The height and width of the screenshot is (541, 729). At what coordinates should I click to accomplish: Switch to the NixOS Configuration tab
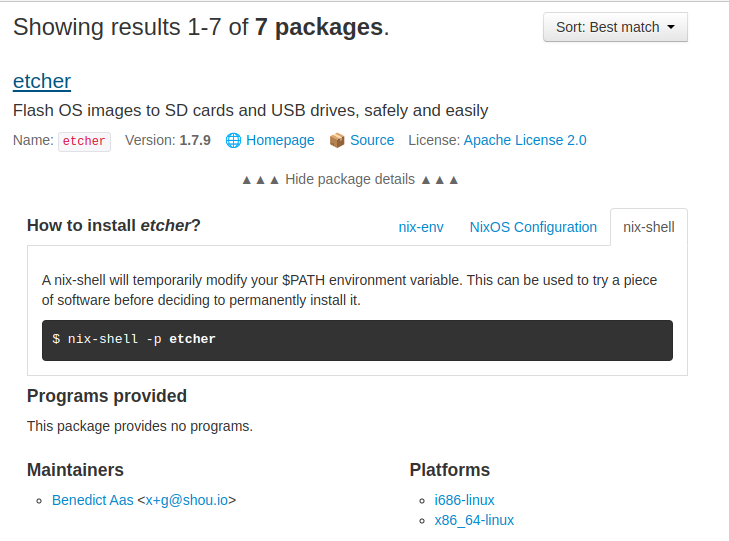(533, 227)
